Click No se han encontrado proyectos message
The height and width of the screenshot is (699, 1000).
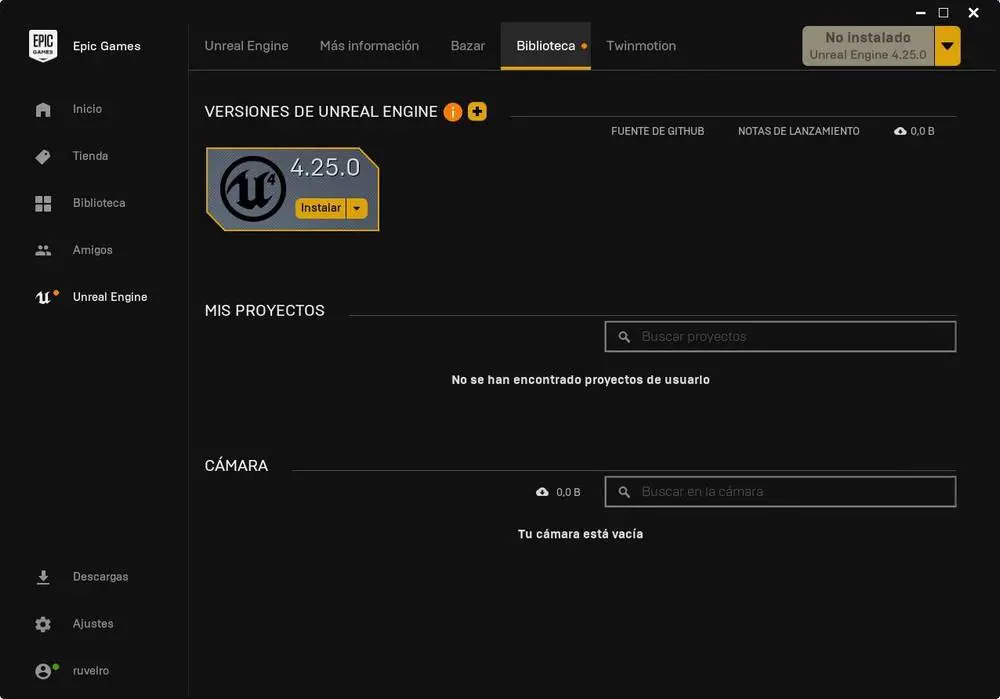point(580,380)
